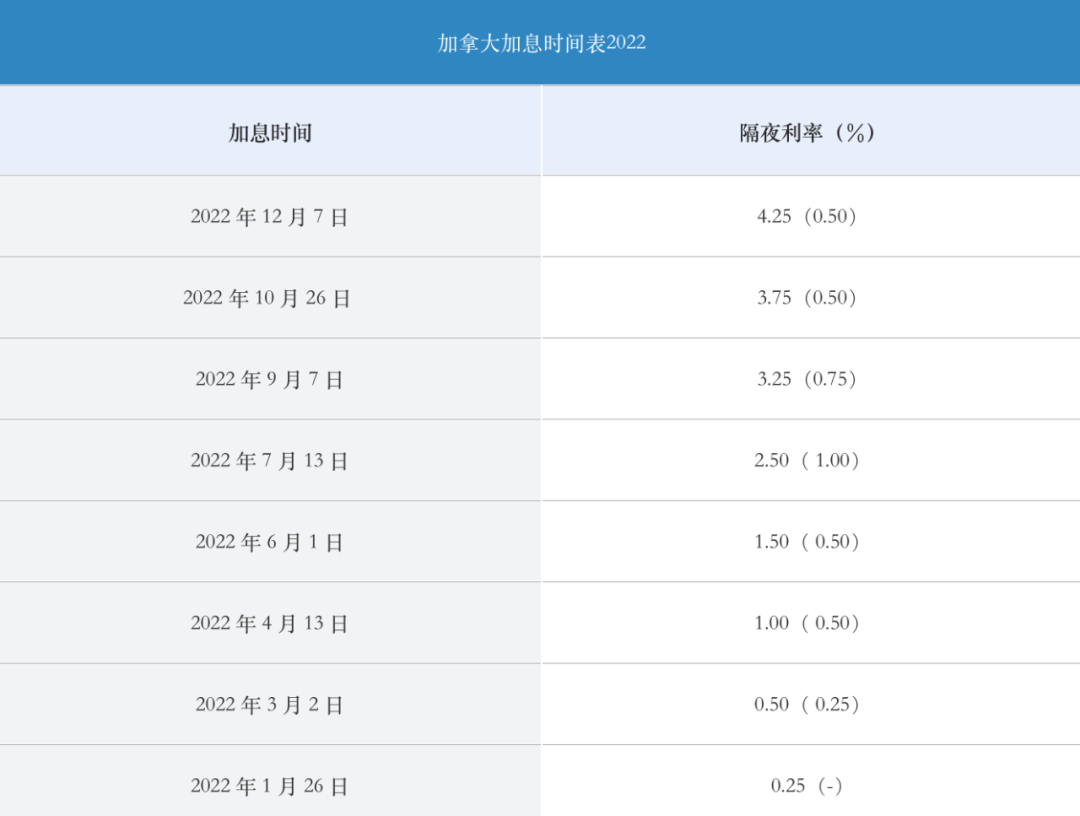Select the 隔夜利率（%） column header
The width and height of the screenshot is (1080, 816).
point(807,132)
